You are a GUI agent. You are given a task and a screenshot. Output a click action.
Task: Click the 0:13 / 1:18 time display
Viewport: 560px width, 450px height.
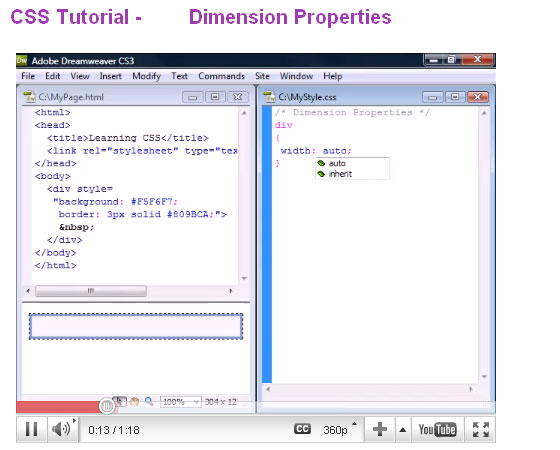coord(114,430)
